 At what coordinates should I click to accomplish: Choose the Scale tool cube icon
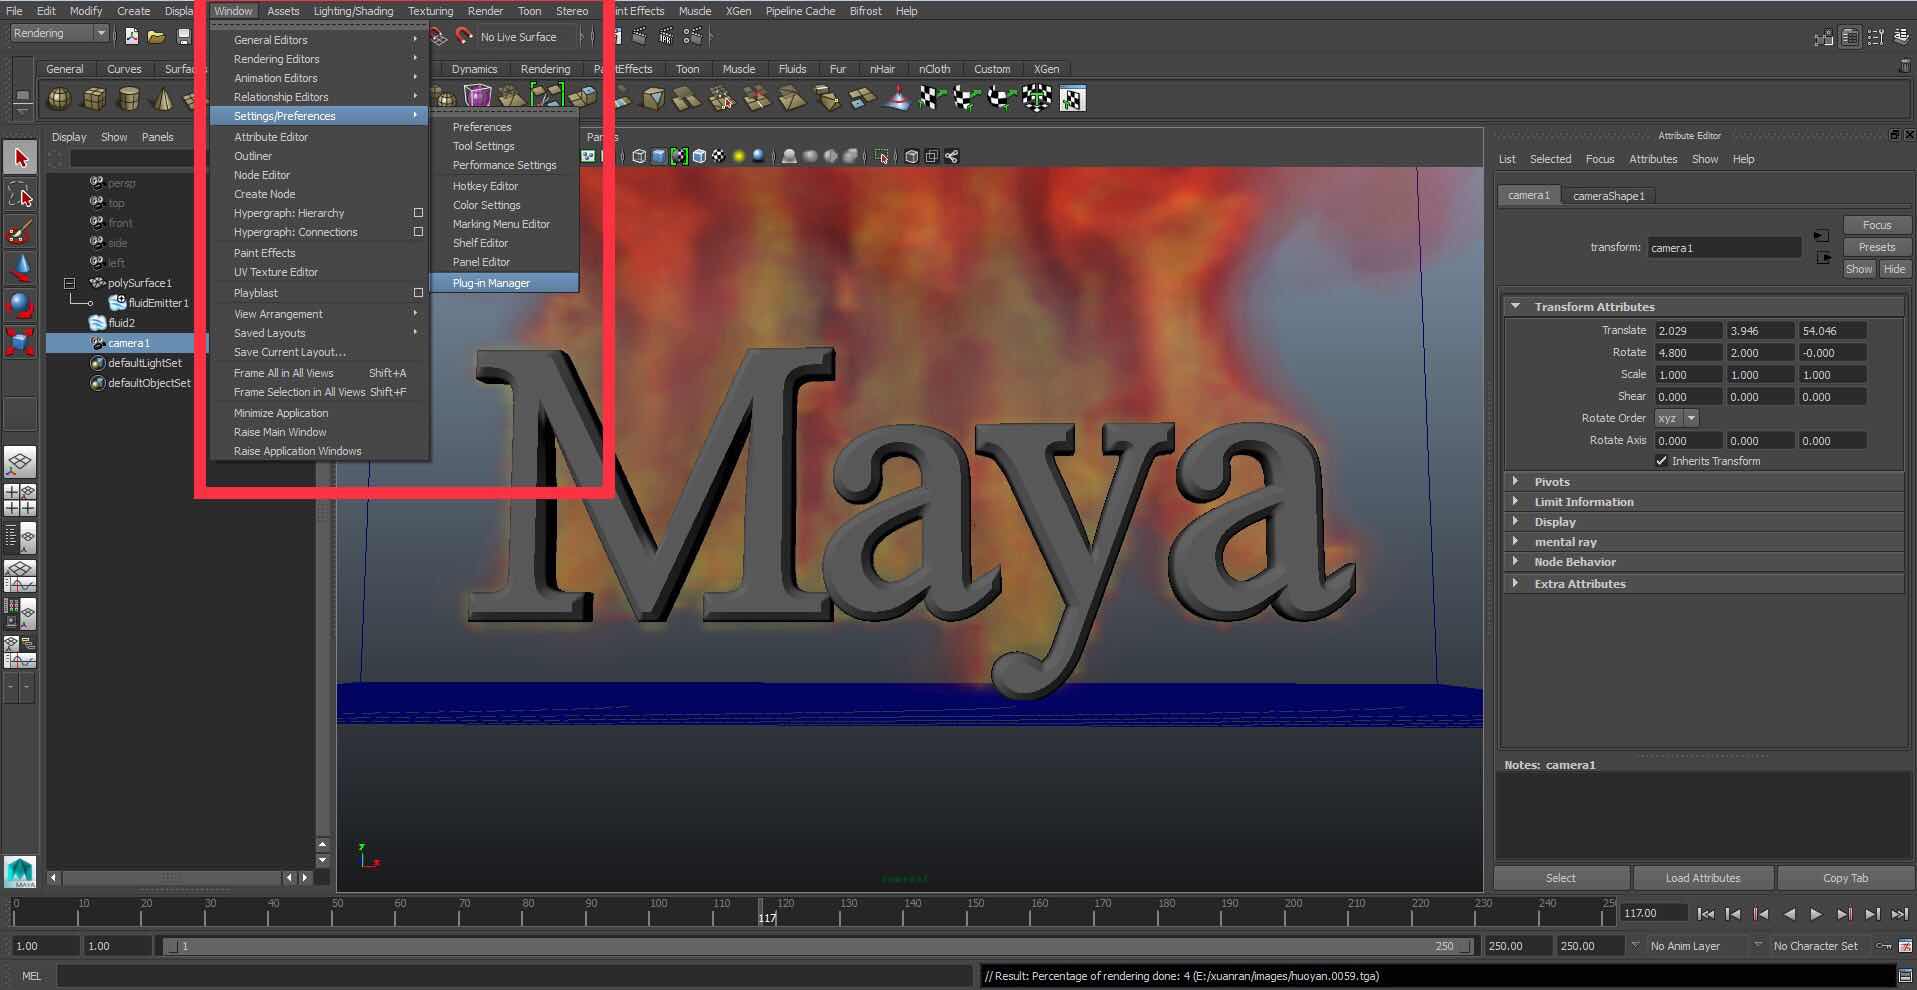coord(21,341)
